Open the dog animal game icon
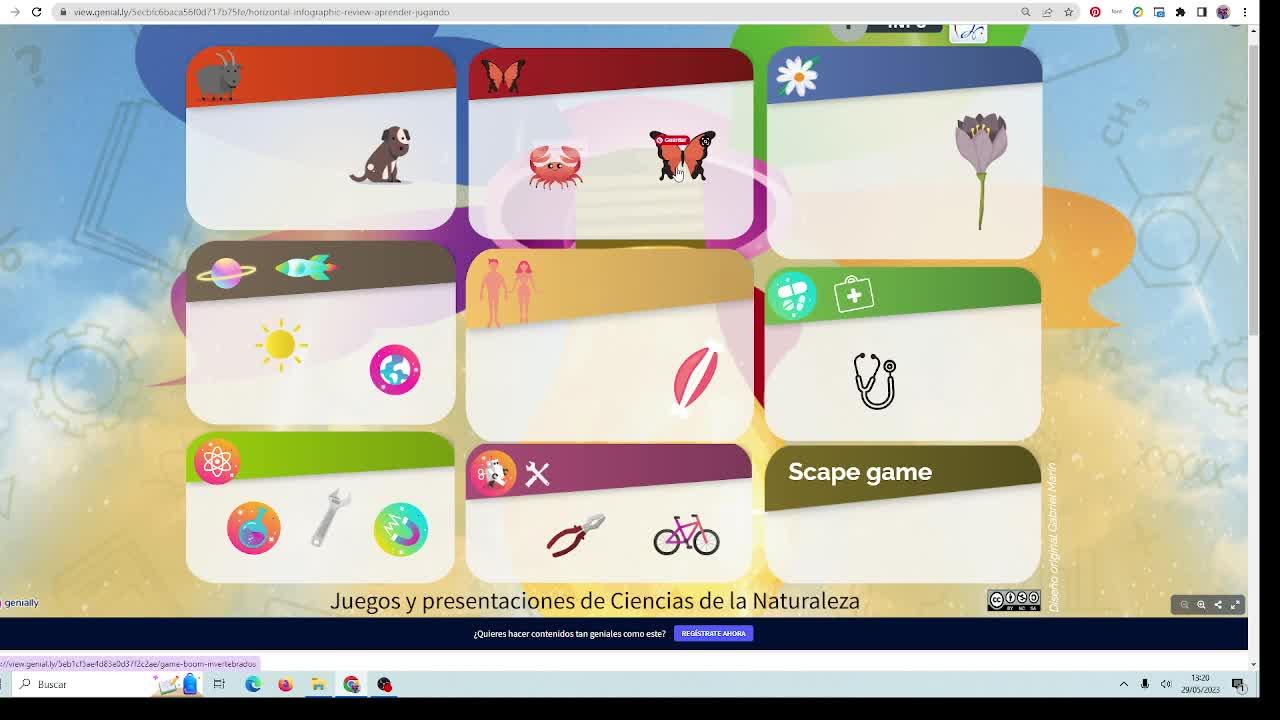Viewport: 1280px width, 720px height. pyautogui.click(x=380, y=155)
